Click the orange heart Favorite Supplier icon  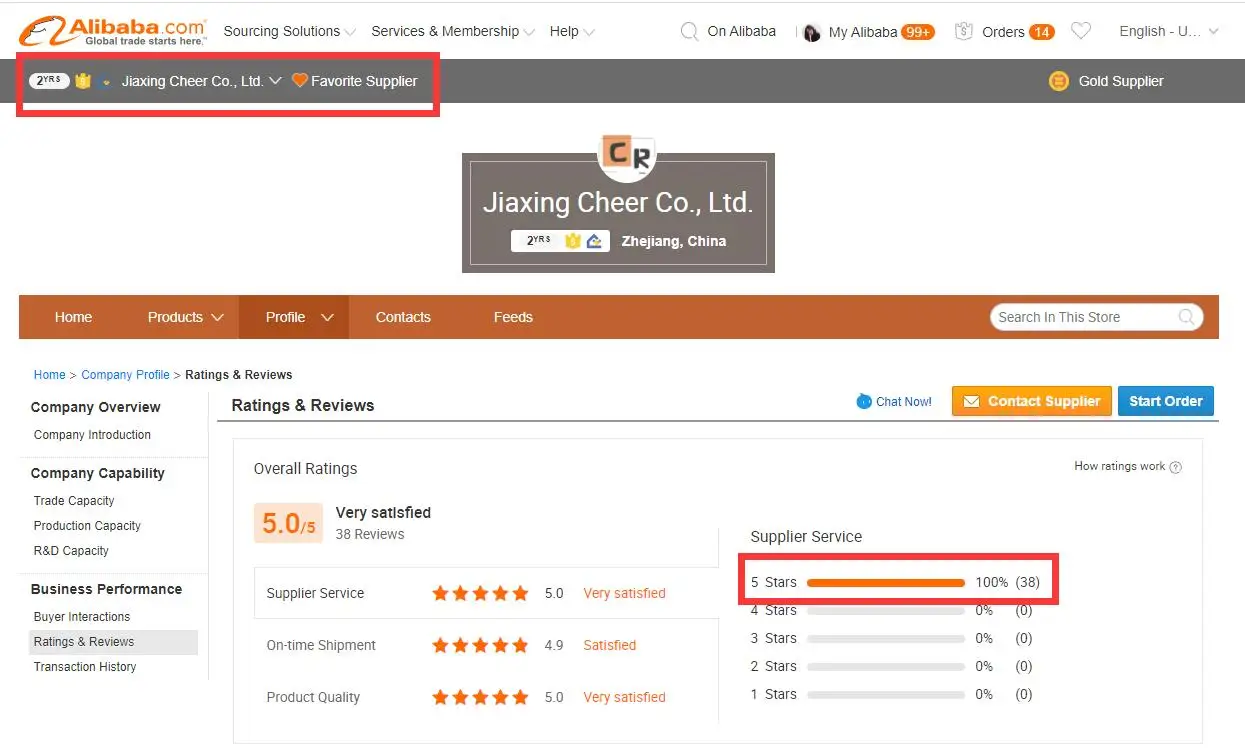coord(299,80)
